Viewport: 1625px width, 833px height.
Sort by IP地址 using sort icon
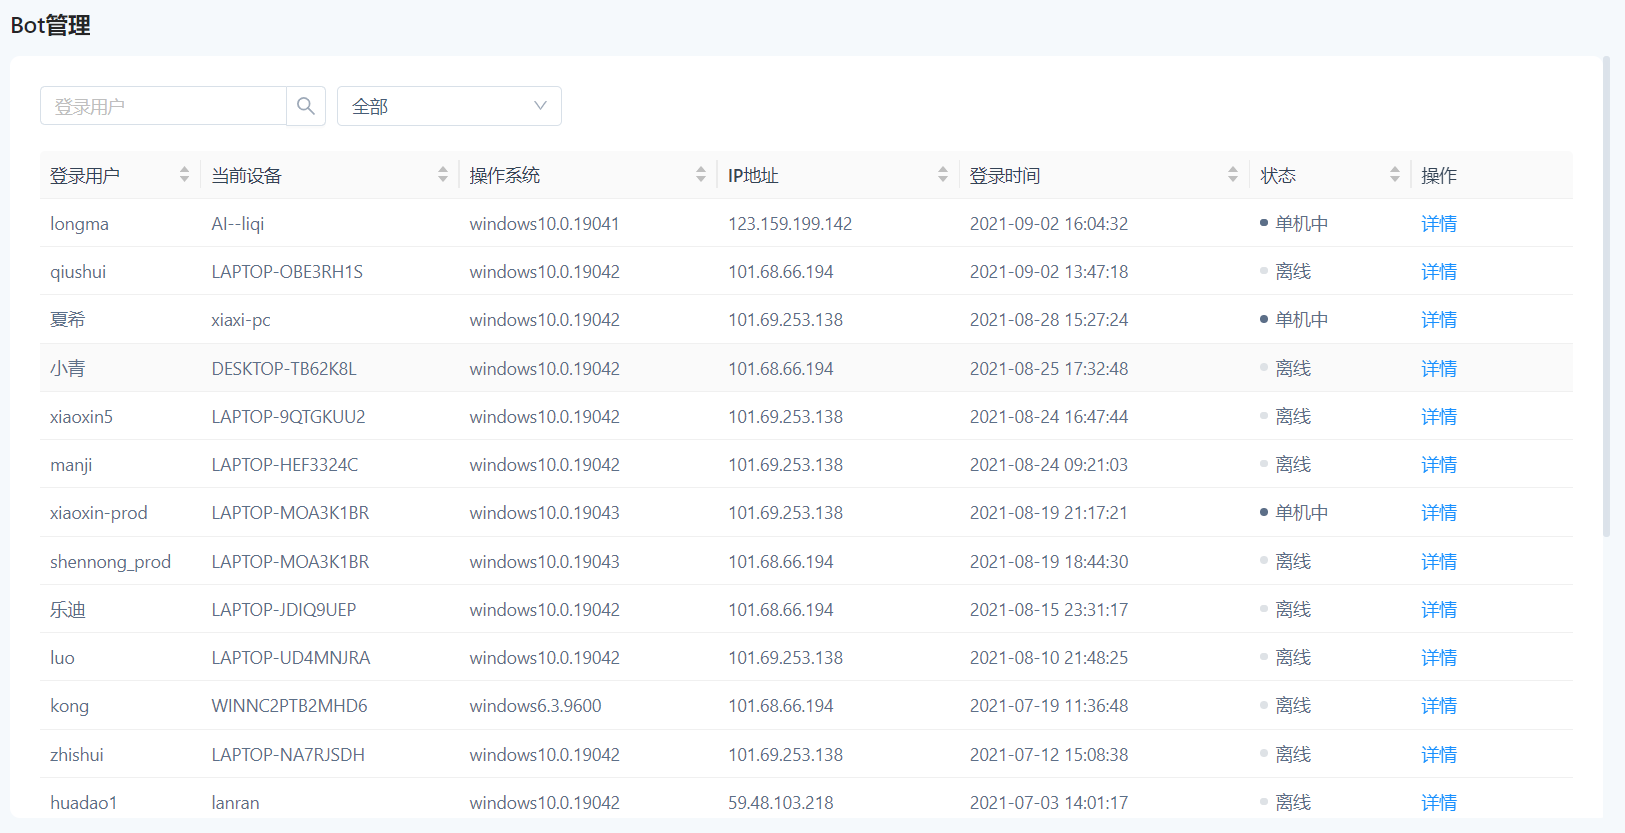point(942,175)
